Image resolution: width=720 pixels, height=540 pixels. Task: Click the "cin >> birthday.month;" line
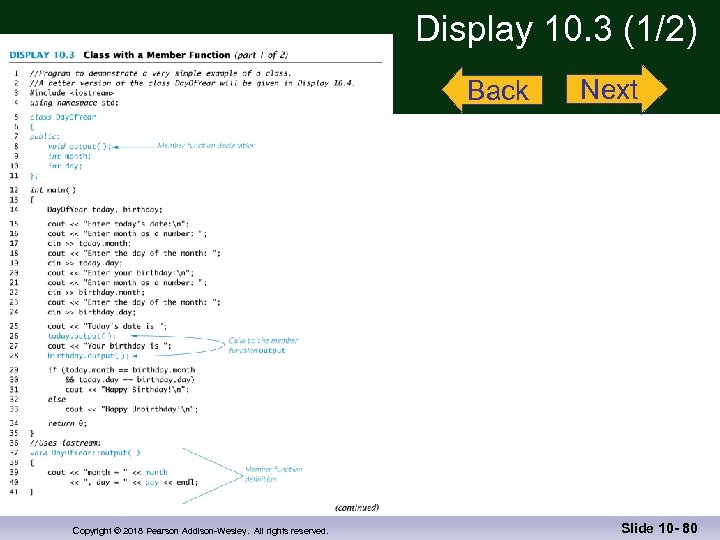pyautogui.click(x=96, y=292)
